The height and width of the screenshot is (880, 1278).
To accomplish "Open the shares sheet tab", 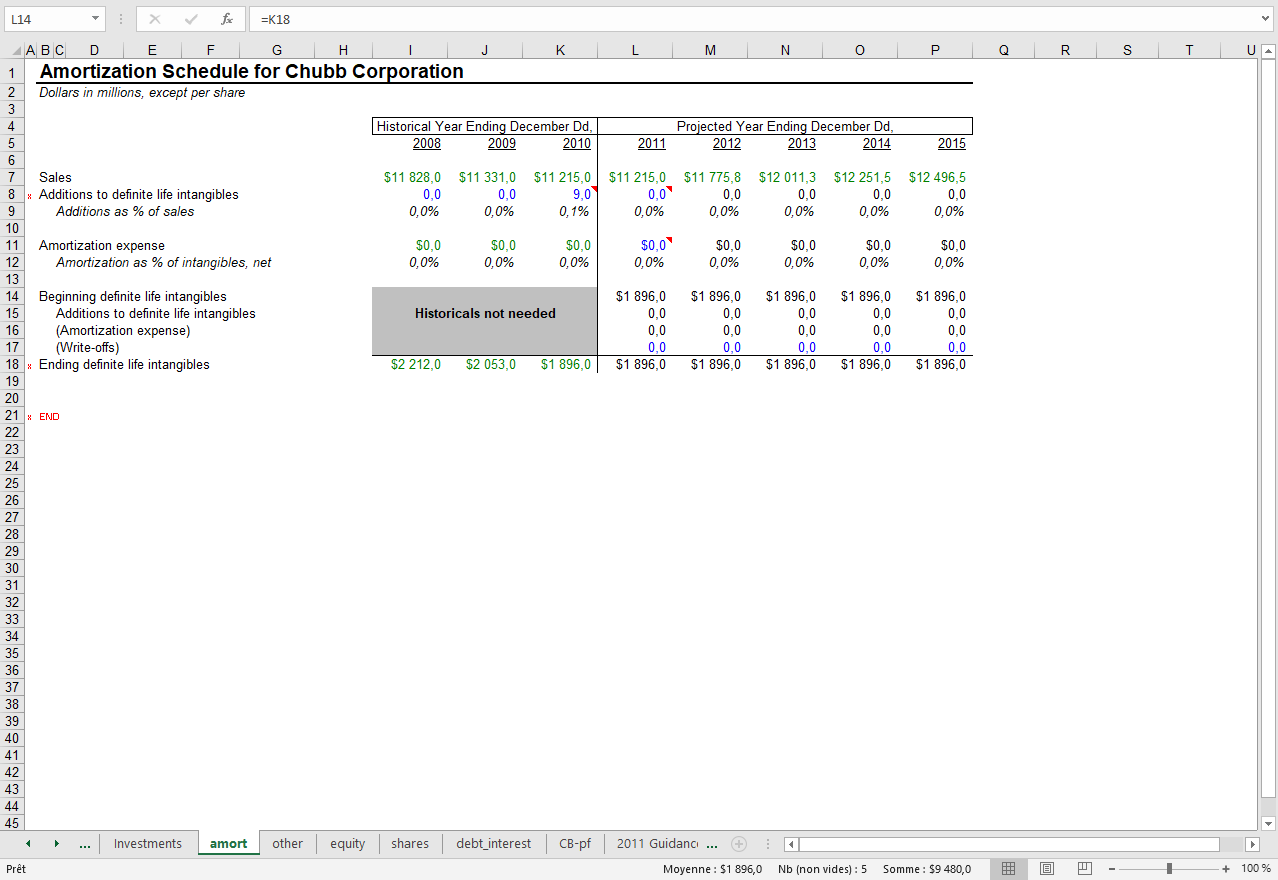I will pyautogui.click(x=410, y=844).
